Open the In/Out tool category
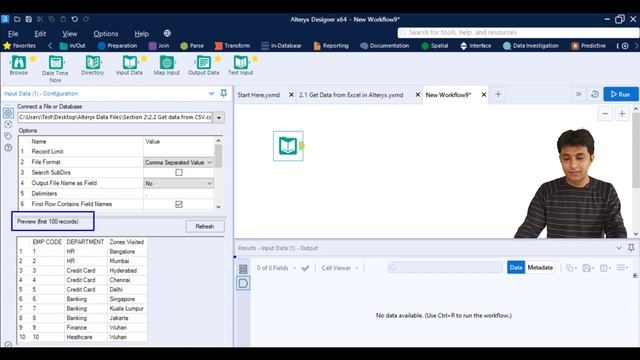640x360 pixels. coord(73,46)
